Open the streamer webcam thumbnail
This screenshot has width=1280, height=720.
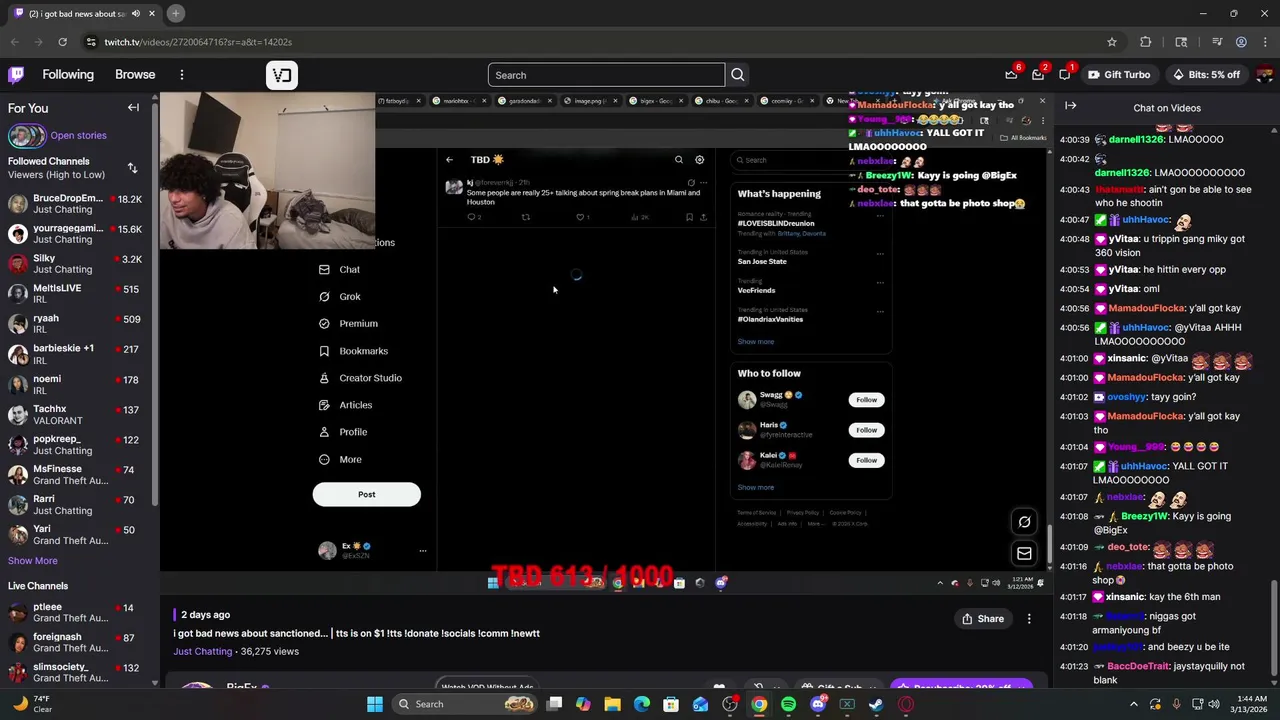268,171
